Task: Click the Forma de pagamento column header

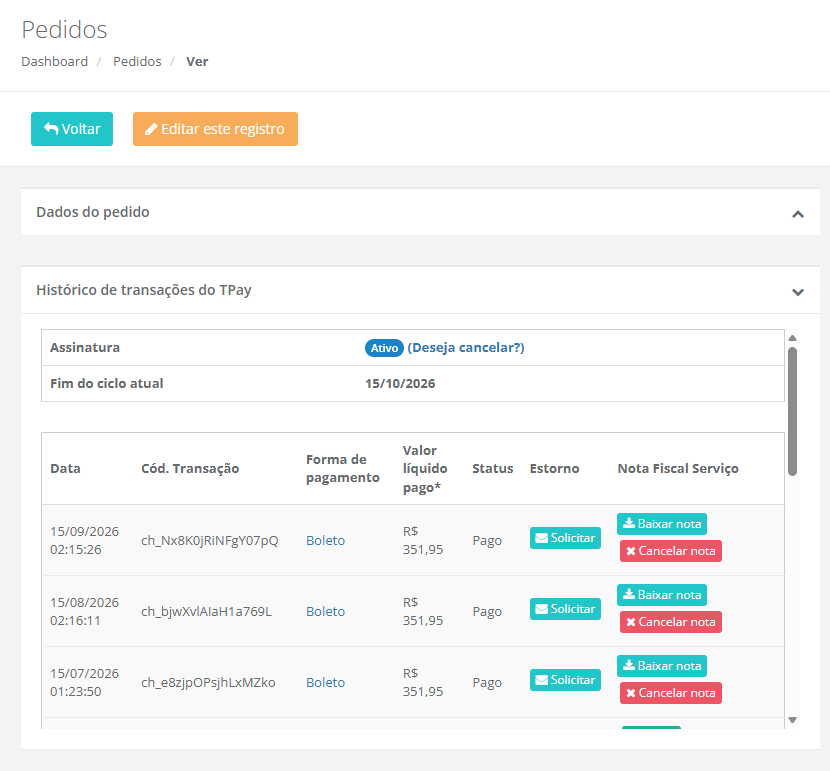Action: (342, 468)
